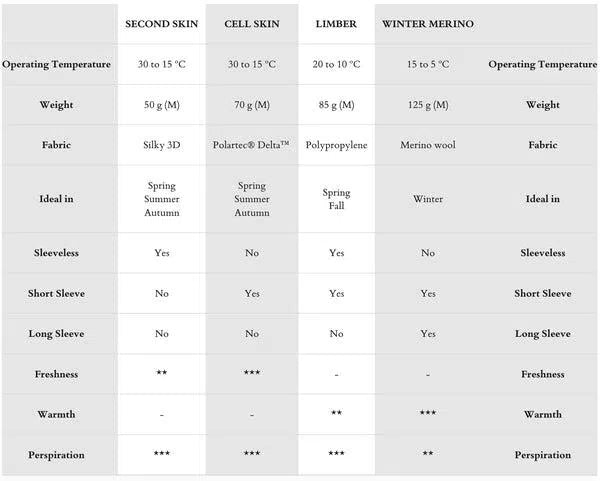Click the WINTER MERINO column header
Viewport: 600px width, 481px height.
[x=428, y=24]
